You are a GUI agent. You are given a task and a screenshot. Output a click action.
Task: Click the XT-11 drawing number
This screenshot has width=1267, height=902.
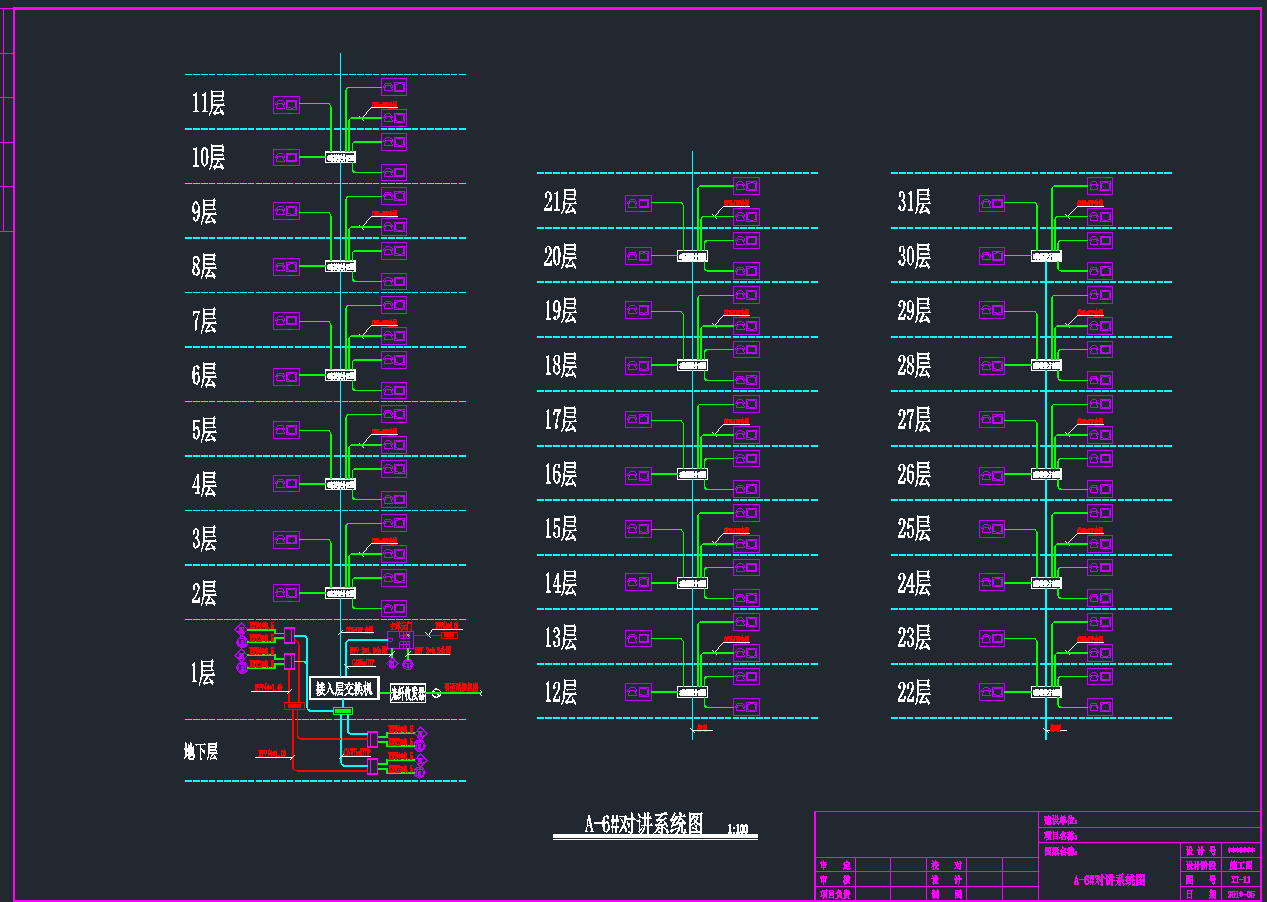pyautogui.click(x=1240, y=880)
